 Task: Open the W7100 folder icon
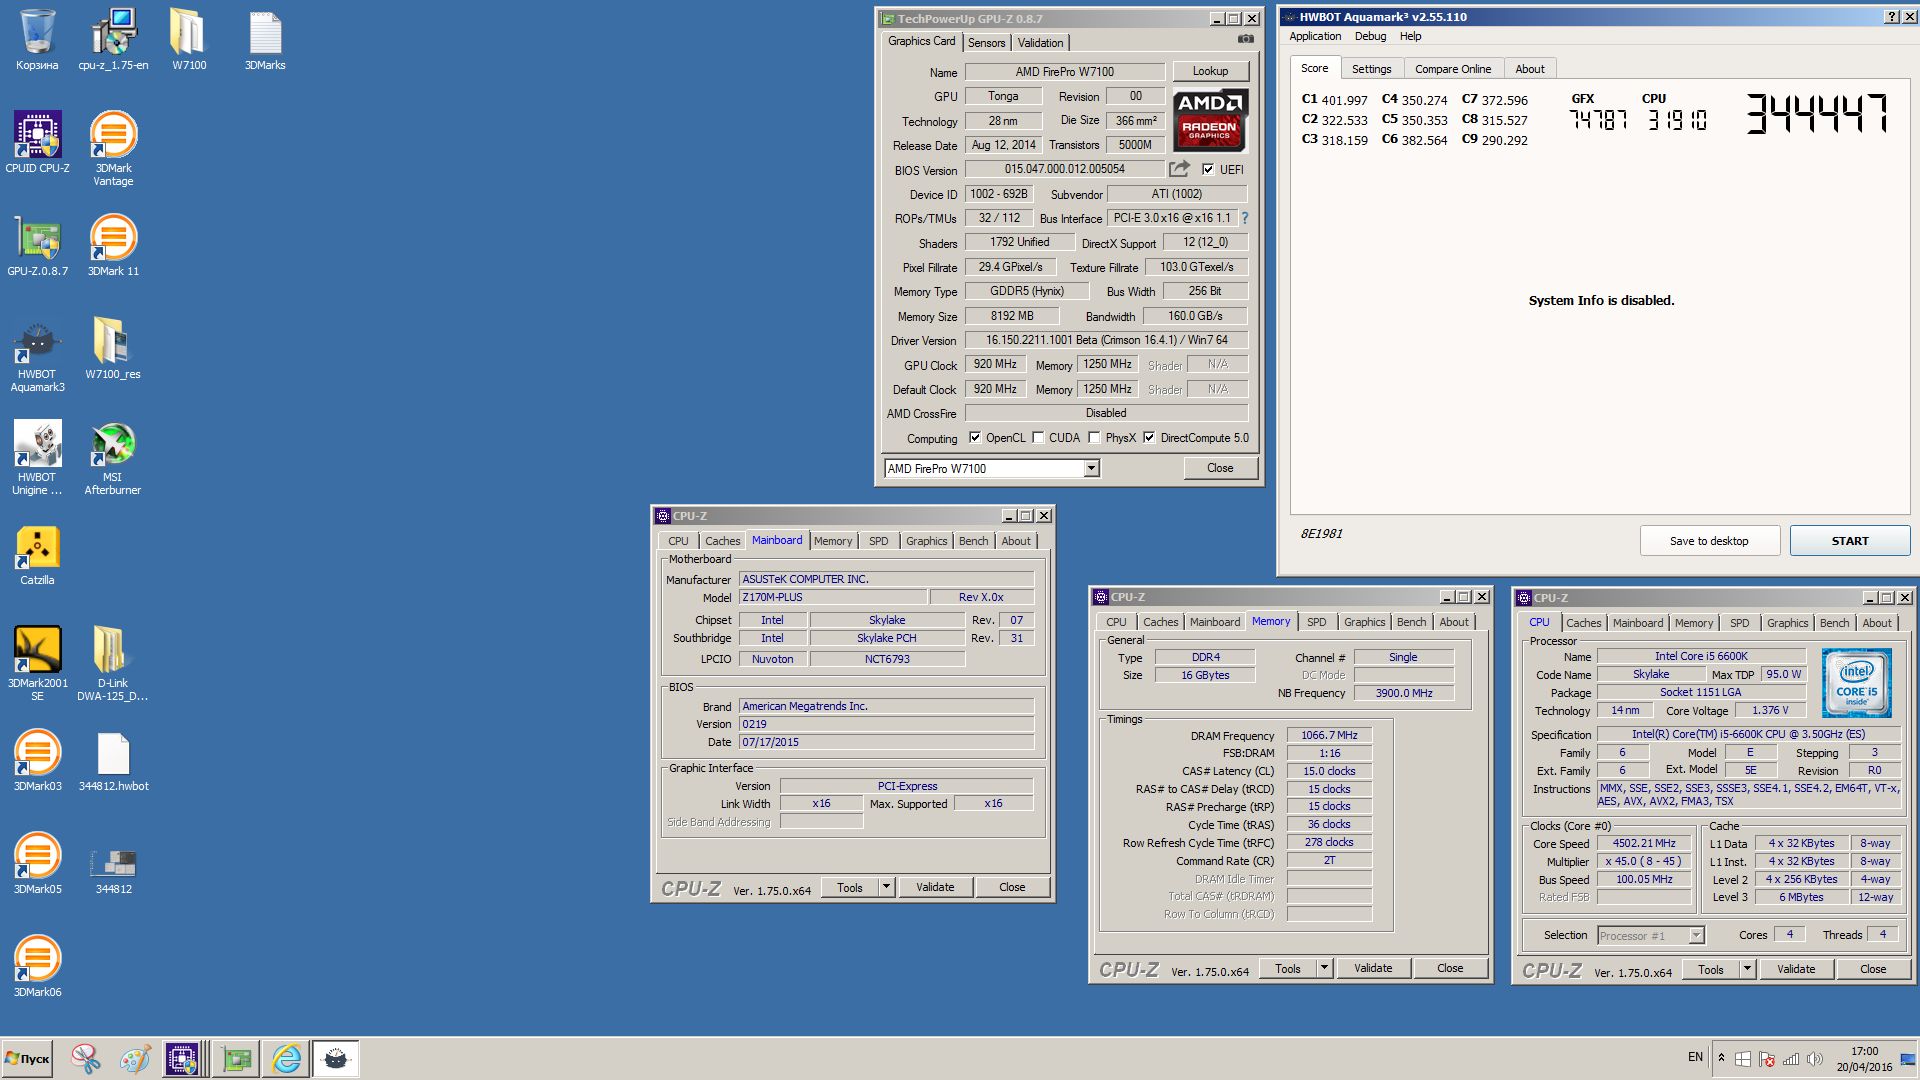(189, 40)
